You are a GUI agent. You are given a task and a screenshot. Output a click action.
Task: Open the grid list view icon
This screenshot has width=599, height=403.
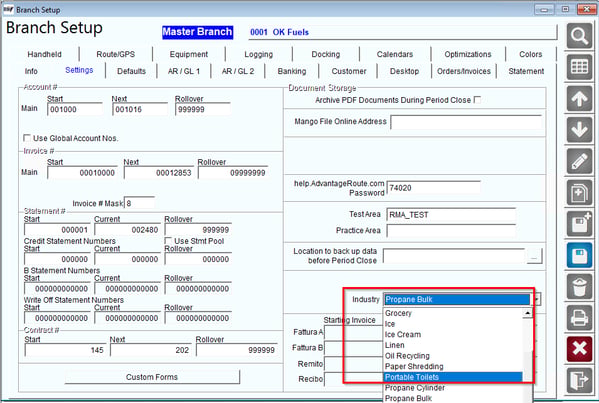tap(579, 67)
